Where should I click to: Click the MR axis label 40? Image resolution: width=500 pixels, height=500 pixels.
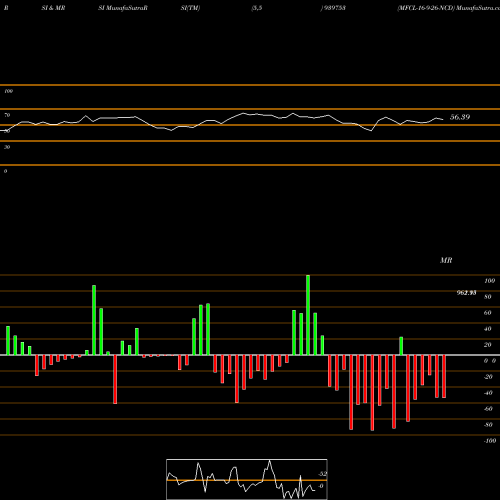[488, 329]
